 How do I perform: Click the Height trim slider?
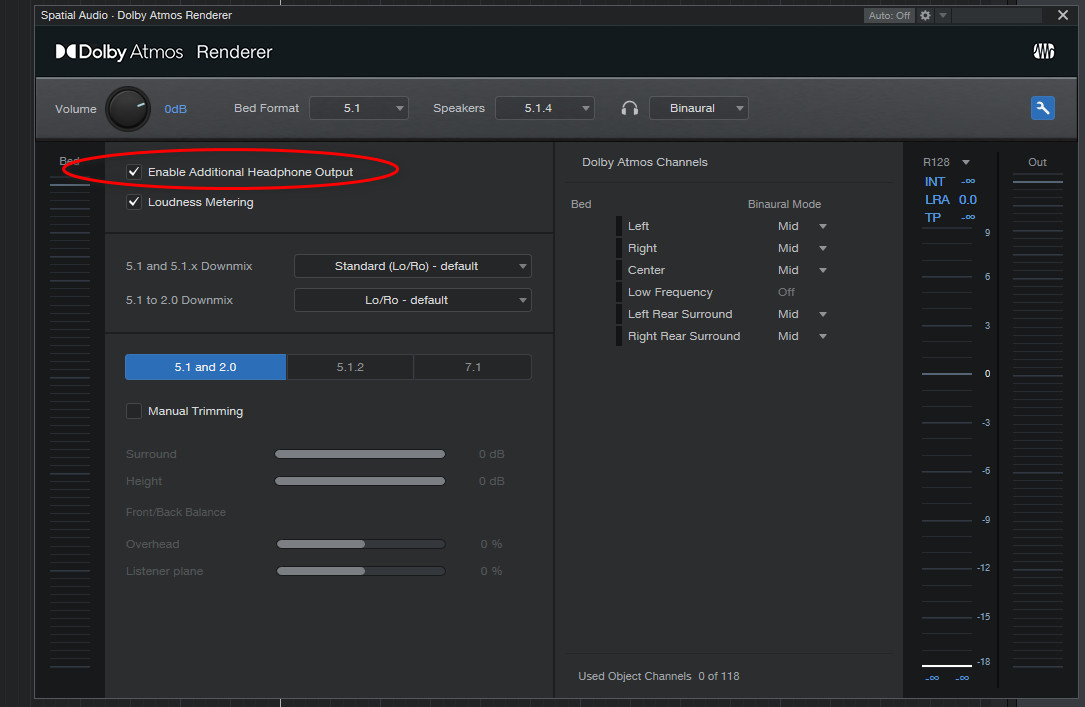pos(360,481)
